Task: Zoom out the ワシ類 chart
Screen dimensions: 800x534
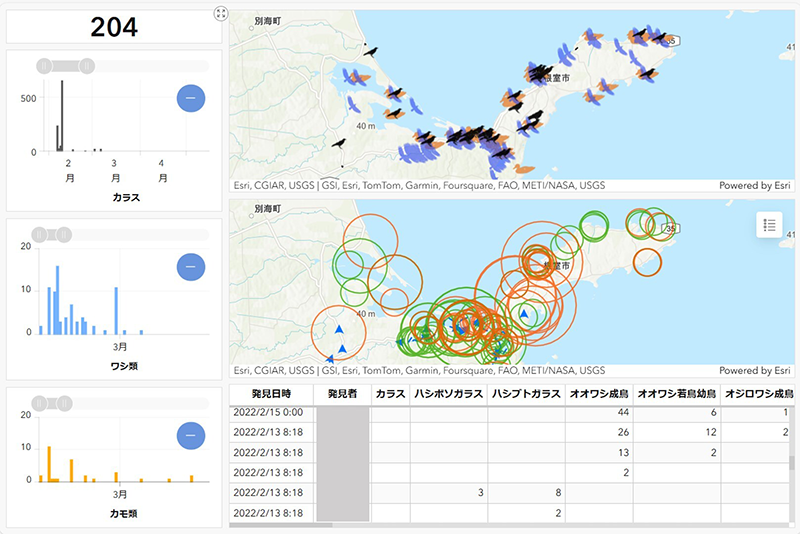Action: pyautogui.click(x=192, y=267)
